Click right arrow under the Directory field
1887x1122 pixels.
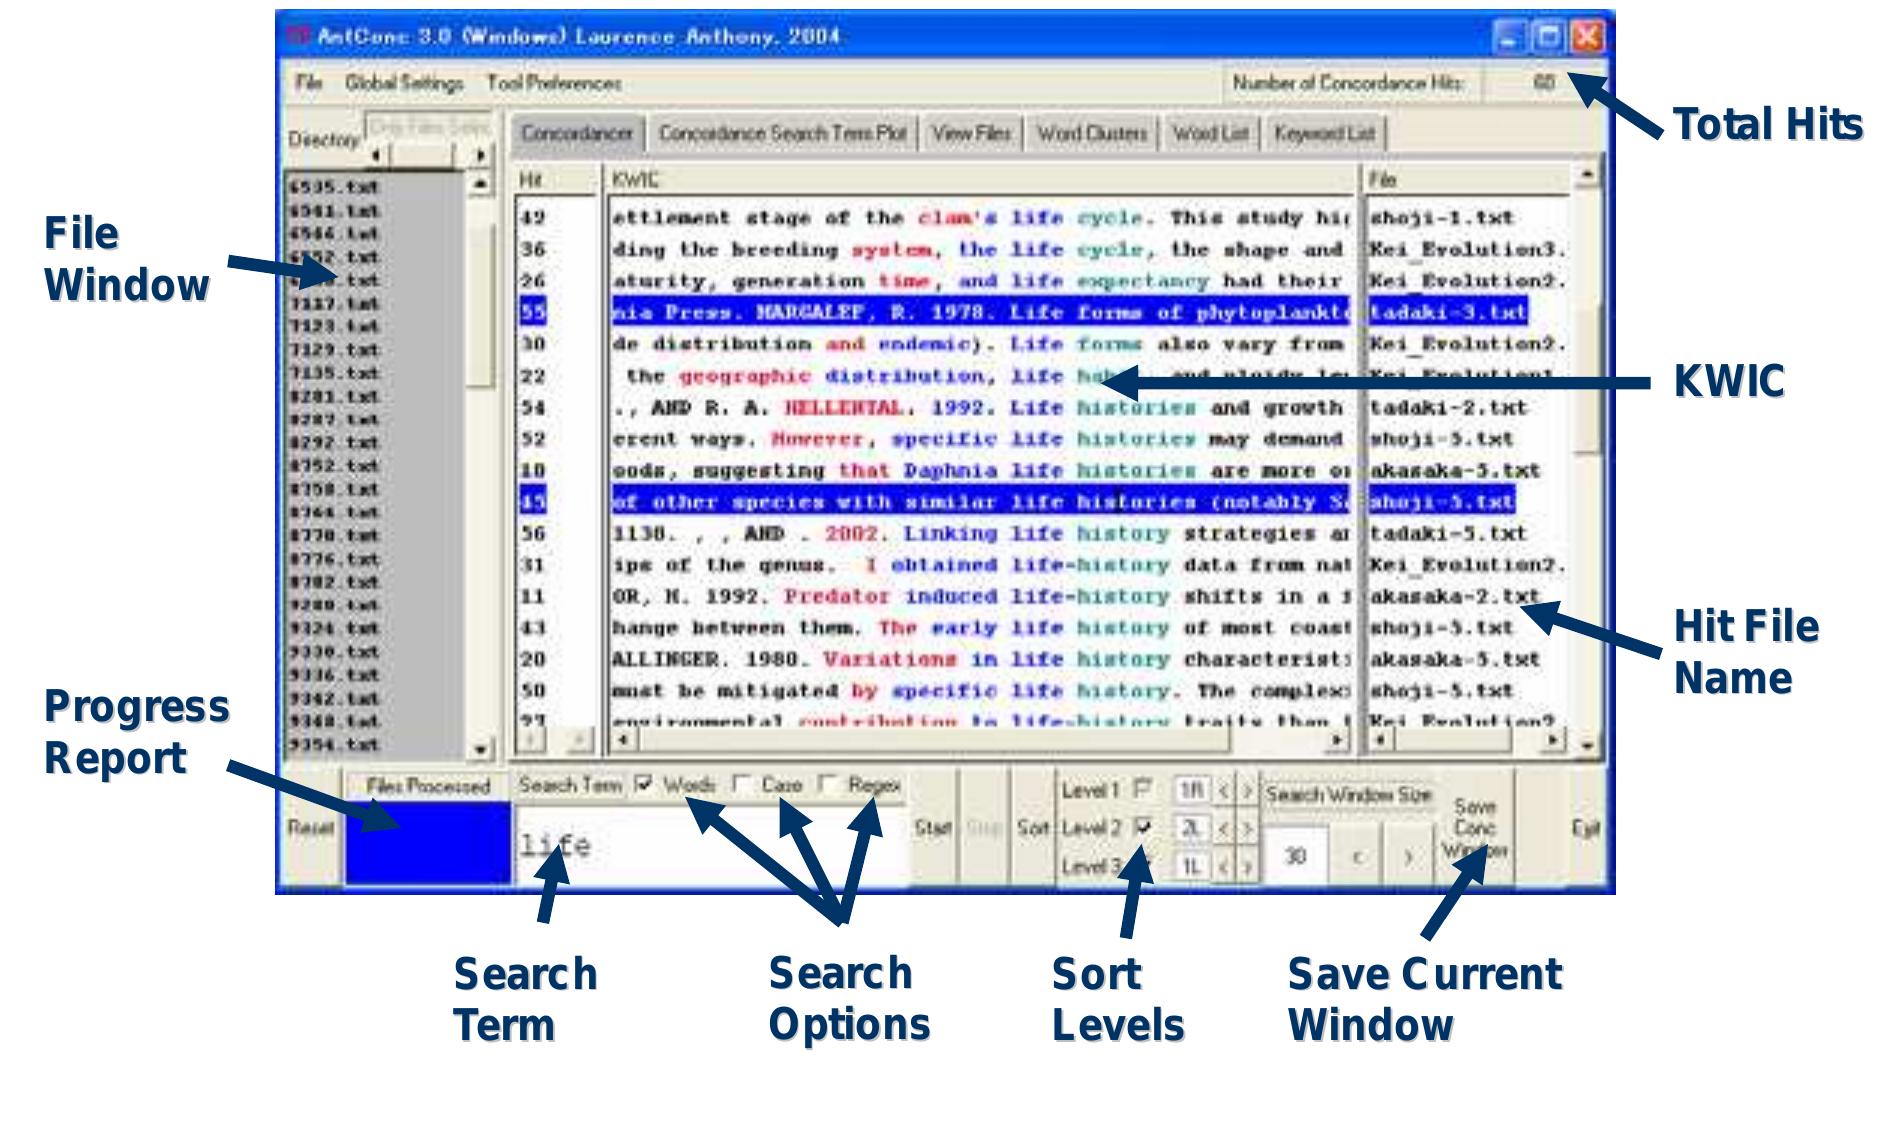pos(481,155)
